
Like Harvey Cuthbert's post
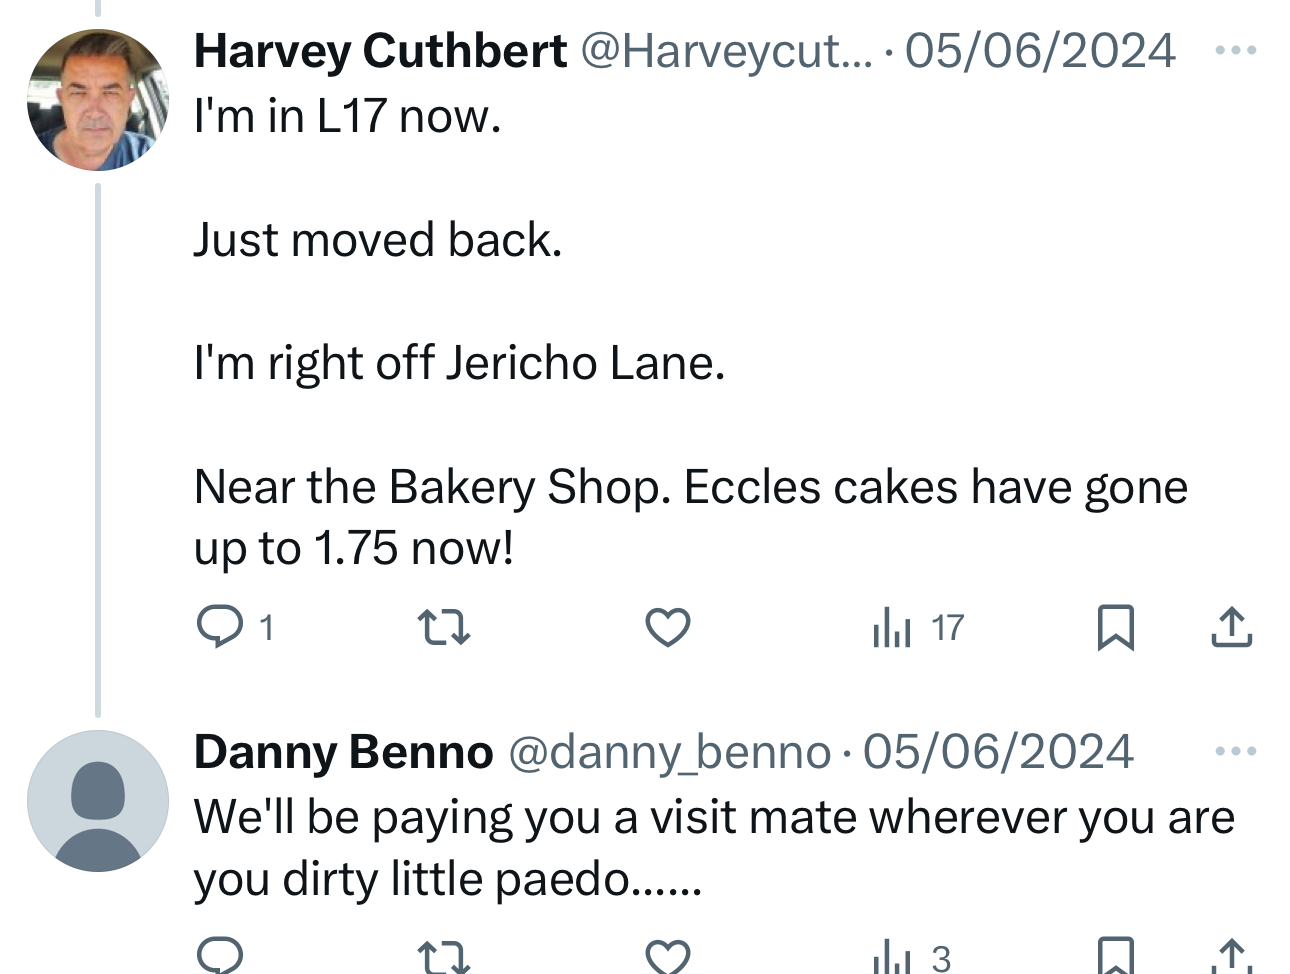tap(667, 628)
